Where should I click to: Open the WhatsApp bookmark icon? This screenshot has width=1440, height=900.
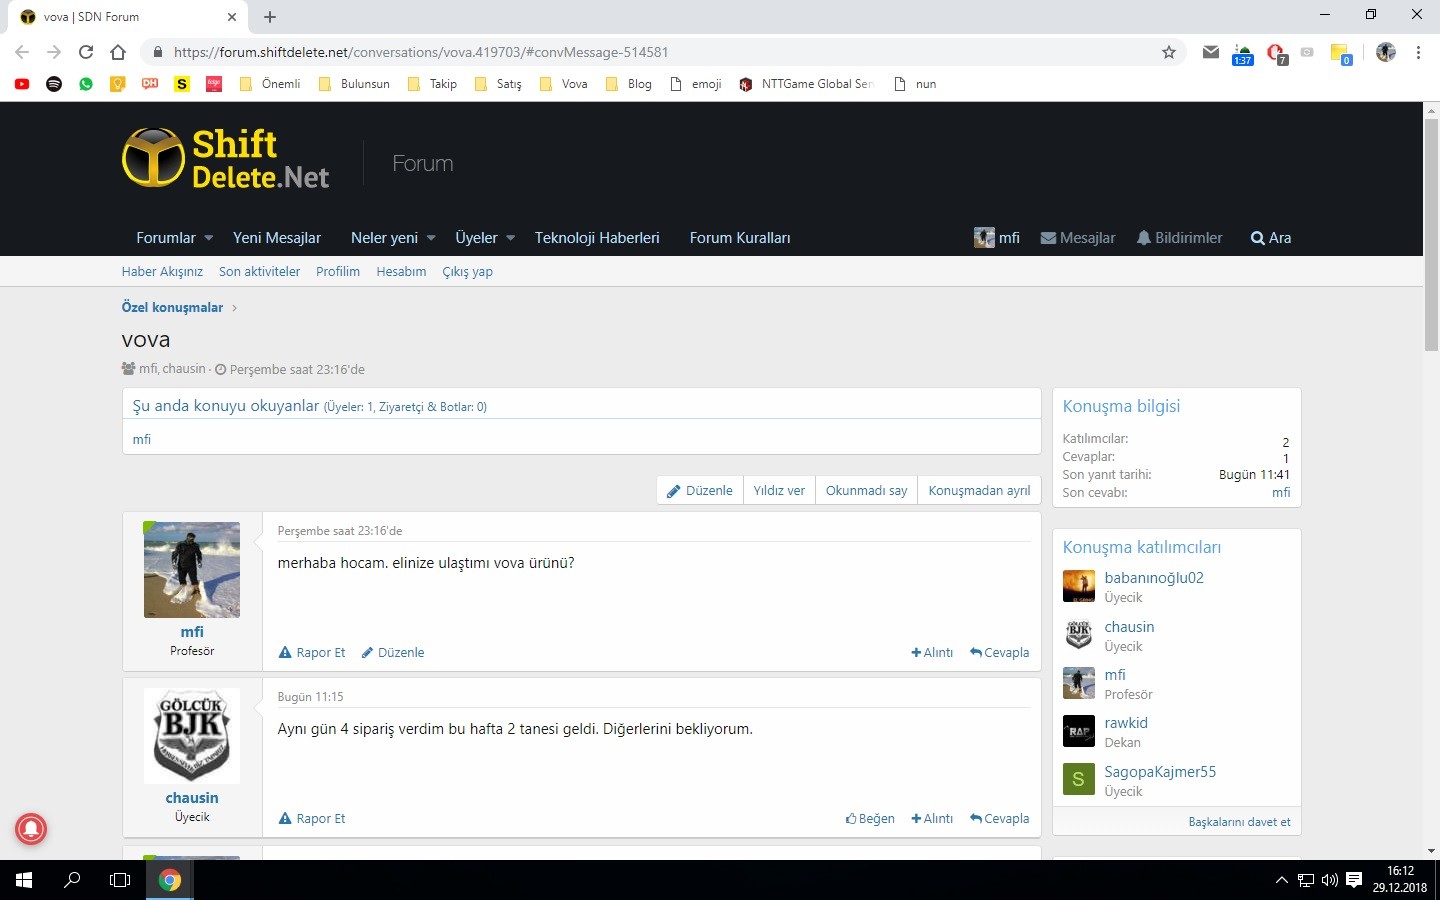tap(86, 84)
